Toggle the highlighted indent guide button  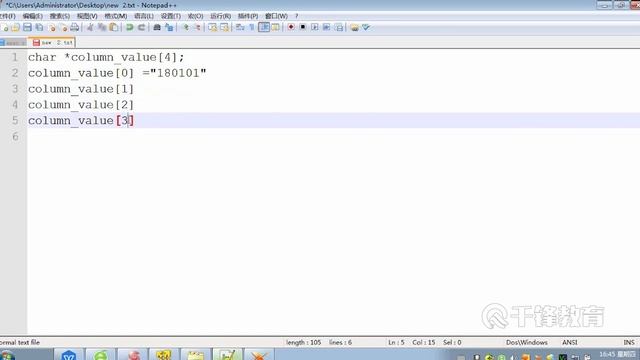pos(264,27)
